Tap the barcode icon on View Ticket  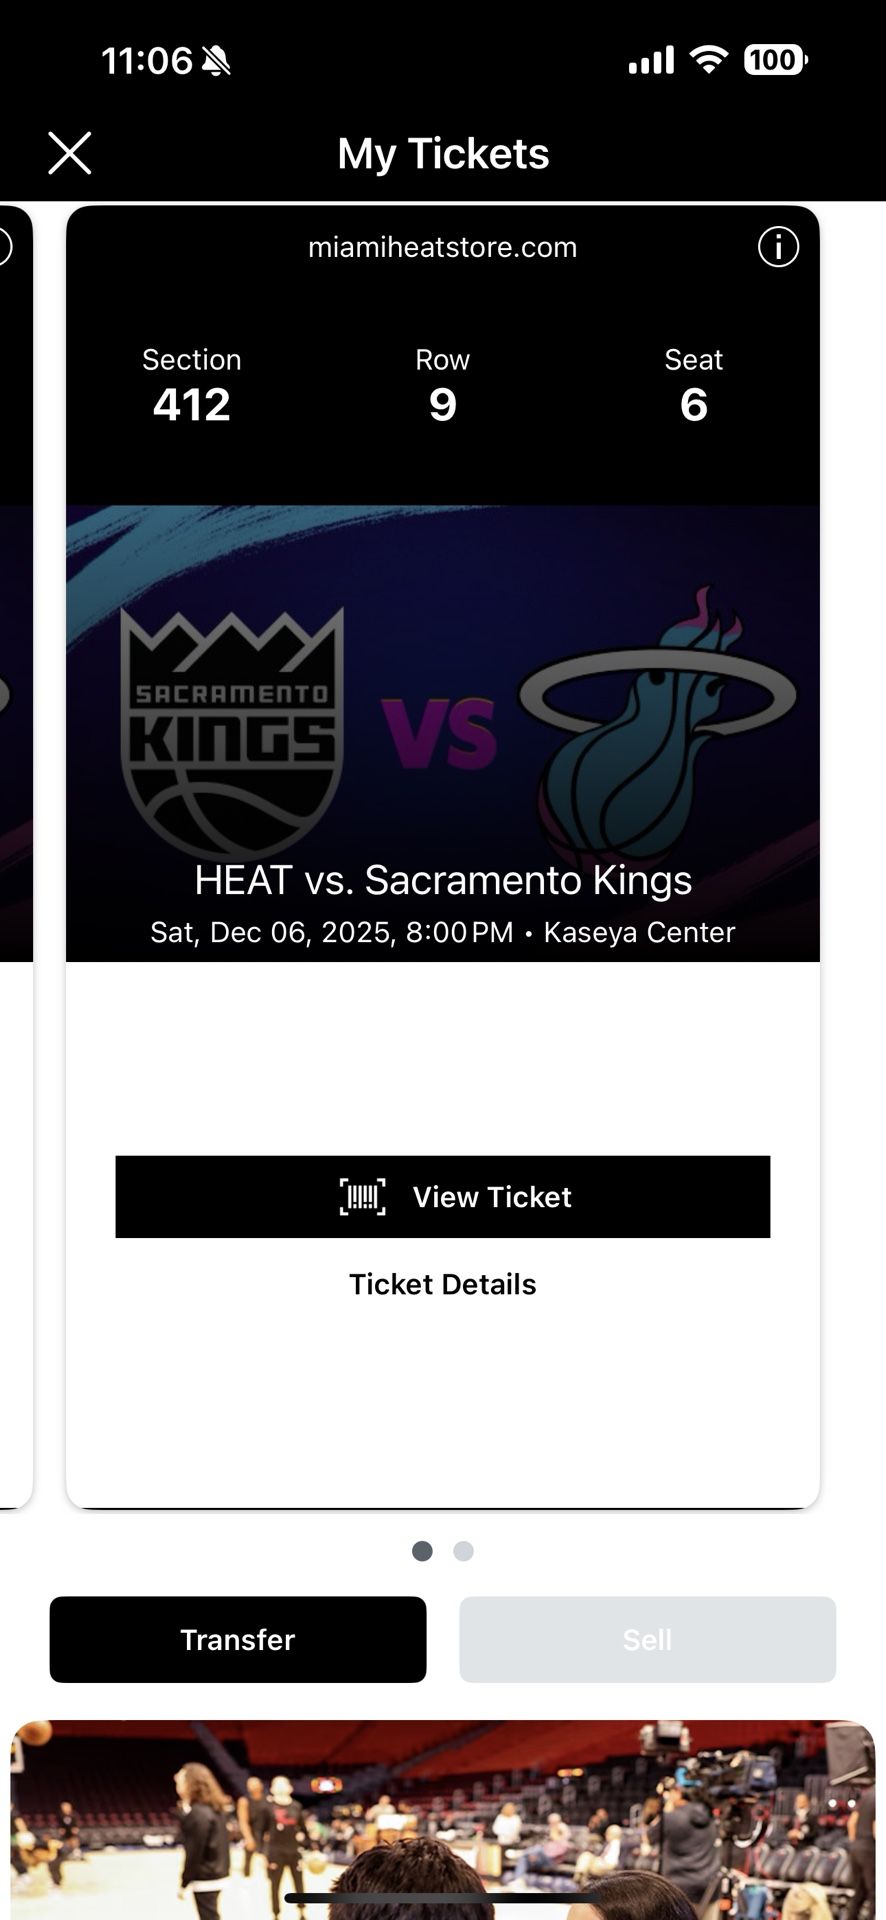tap(365, 1197)
